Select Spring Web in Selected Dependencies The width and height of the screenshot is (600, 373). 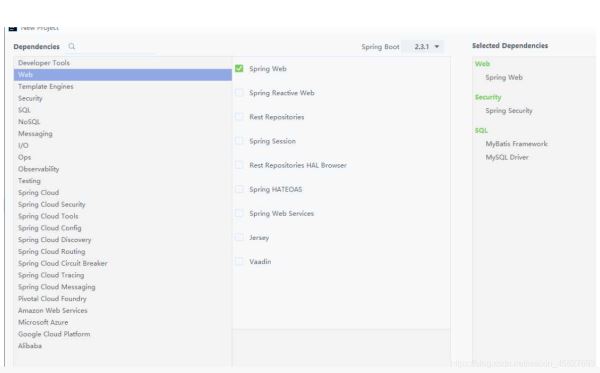(x=504, y=77)
